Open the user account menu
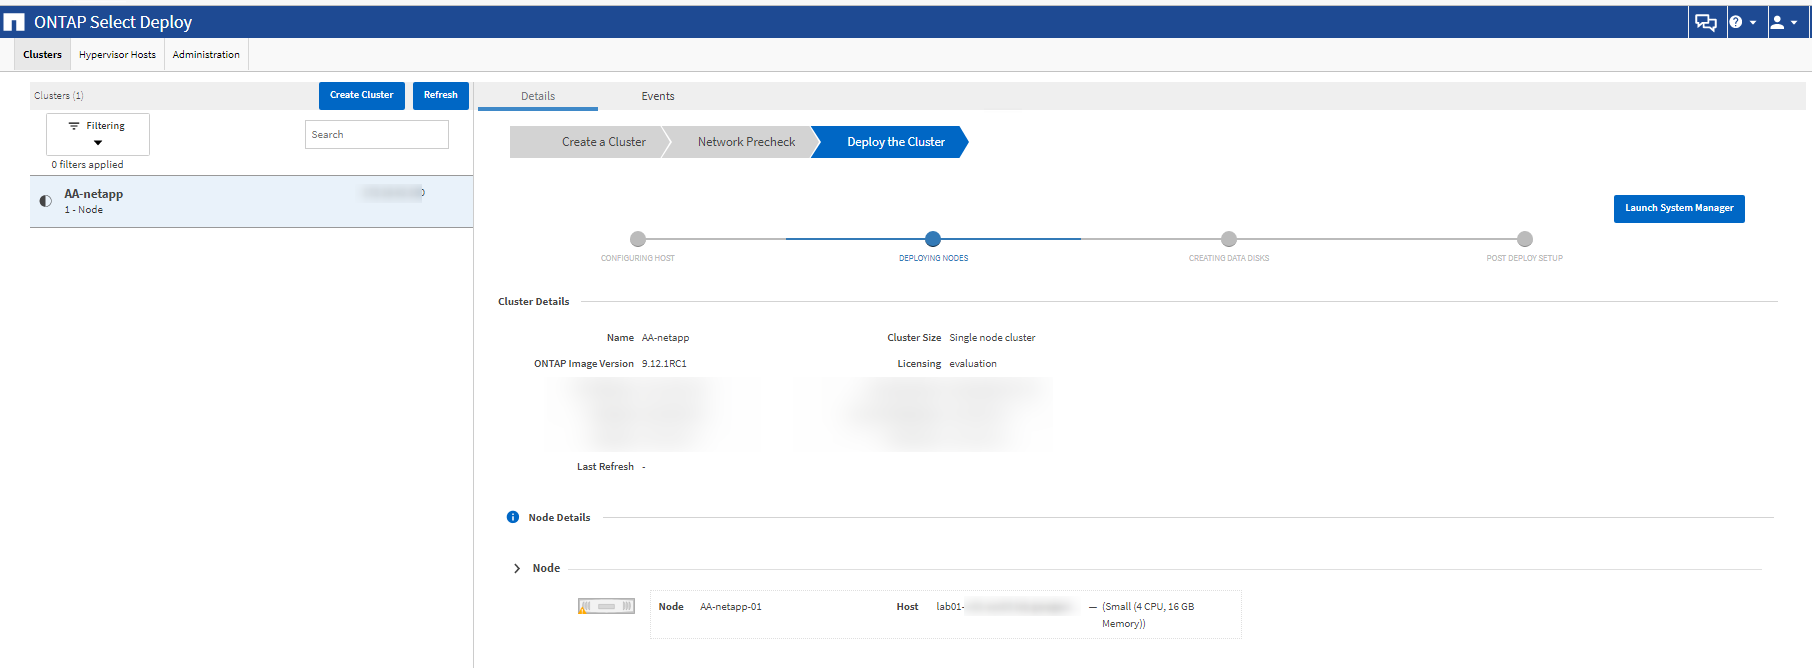 (1783, 22)
